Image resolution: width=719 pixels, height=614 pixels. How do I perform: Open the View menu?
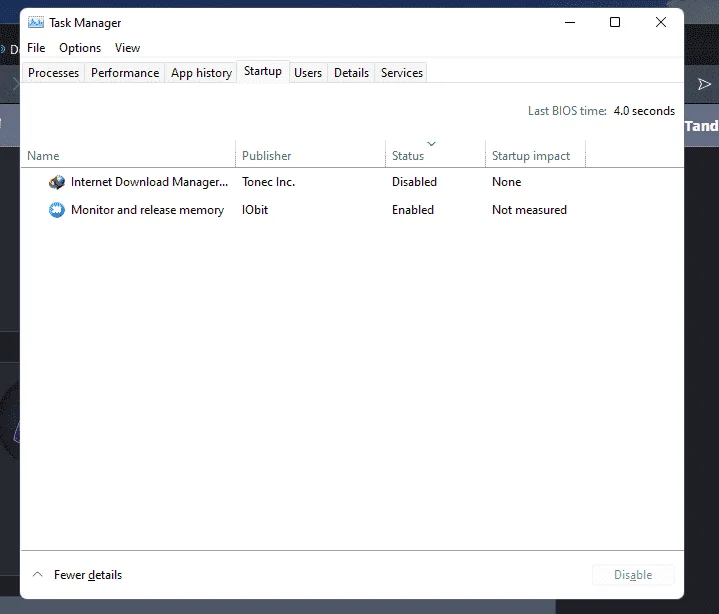[127, 48]
